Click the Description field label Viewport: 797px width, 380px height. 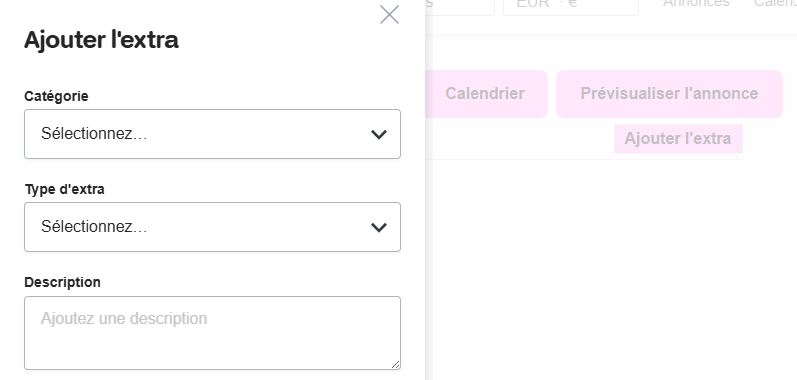tap(63, 282)
